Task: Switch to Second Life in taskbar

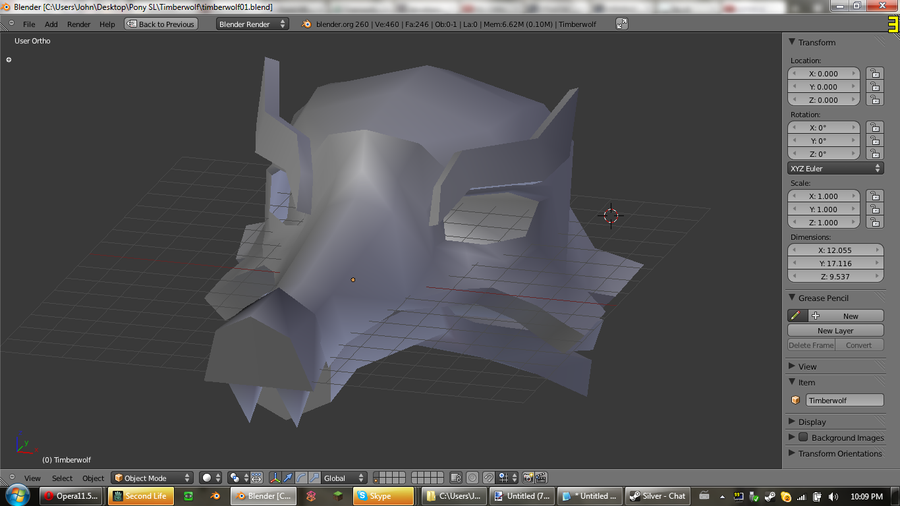Action: [x=141, y=496]
